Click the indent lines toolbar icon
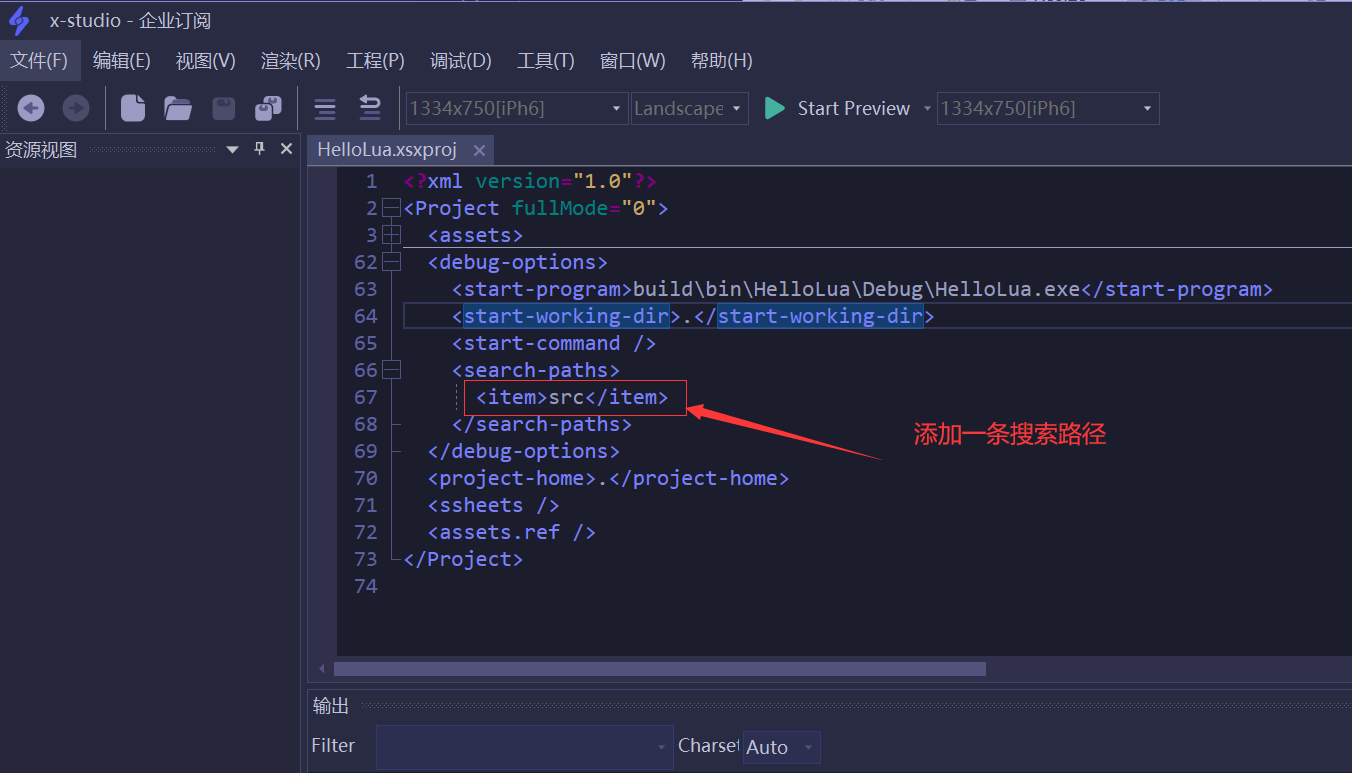 coord(325,108)
